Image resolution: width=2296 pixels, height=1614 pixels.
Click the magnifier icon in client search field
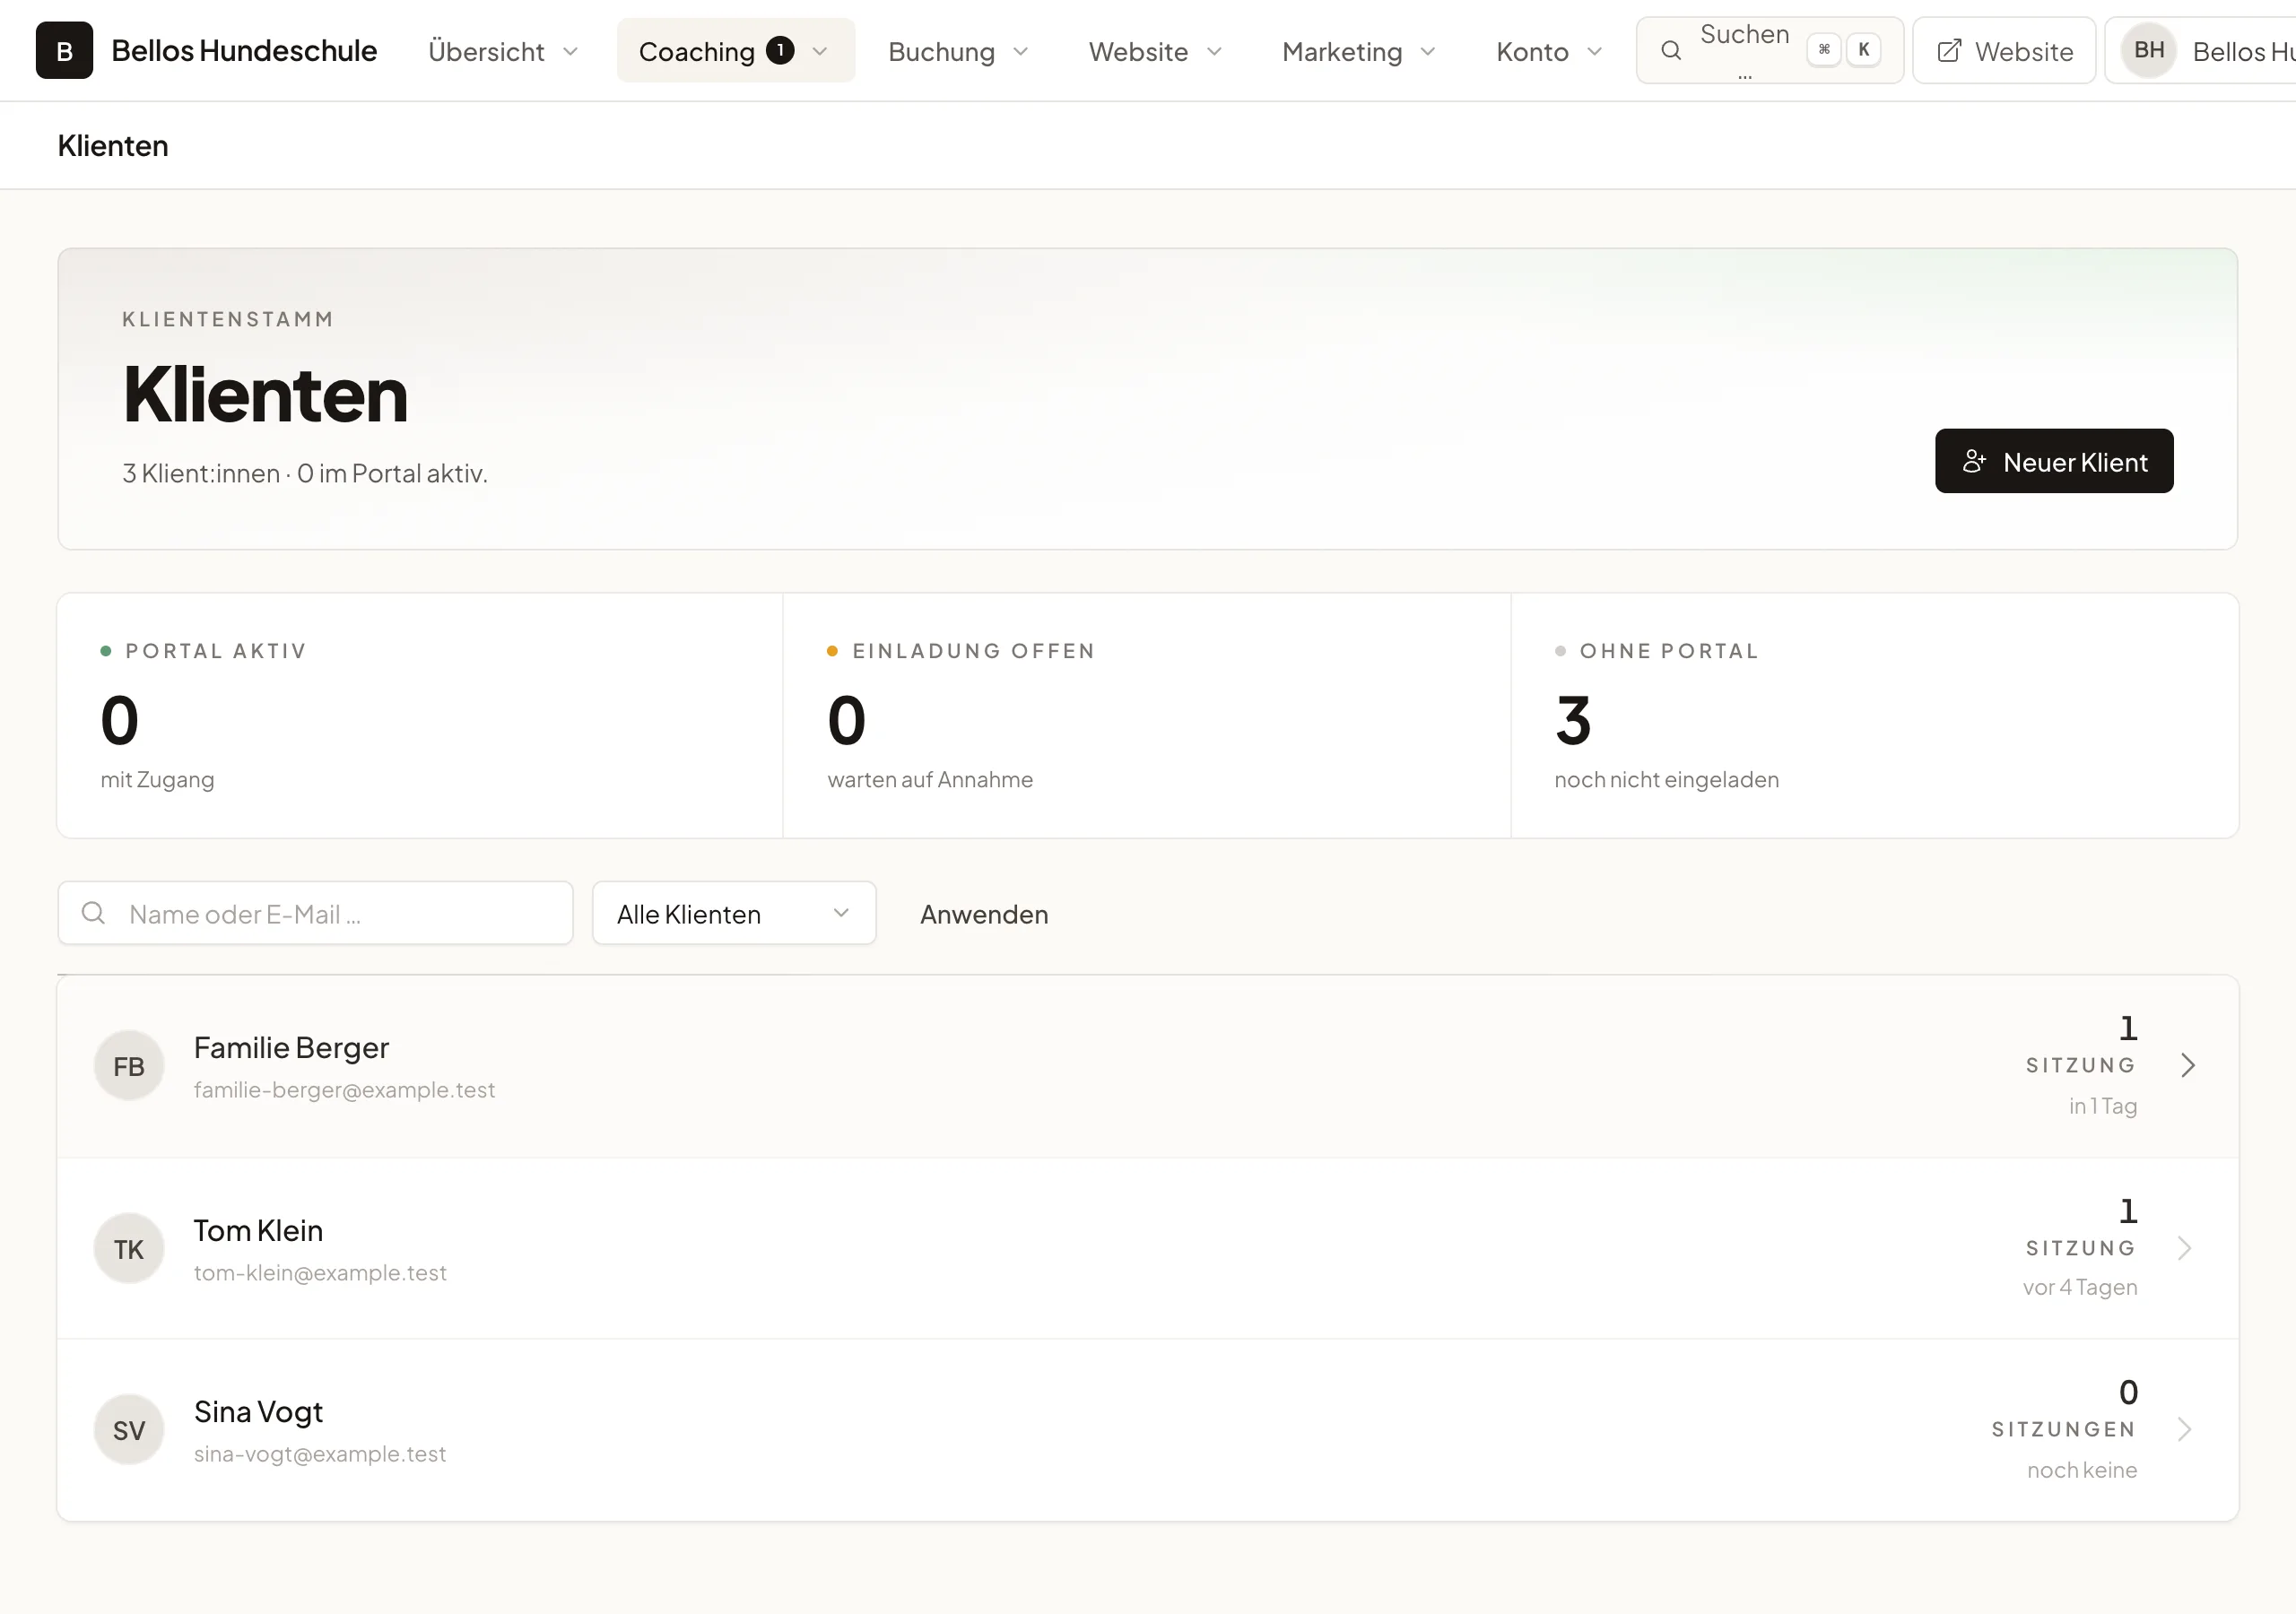93,913
